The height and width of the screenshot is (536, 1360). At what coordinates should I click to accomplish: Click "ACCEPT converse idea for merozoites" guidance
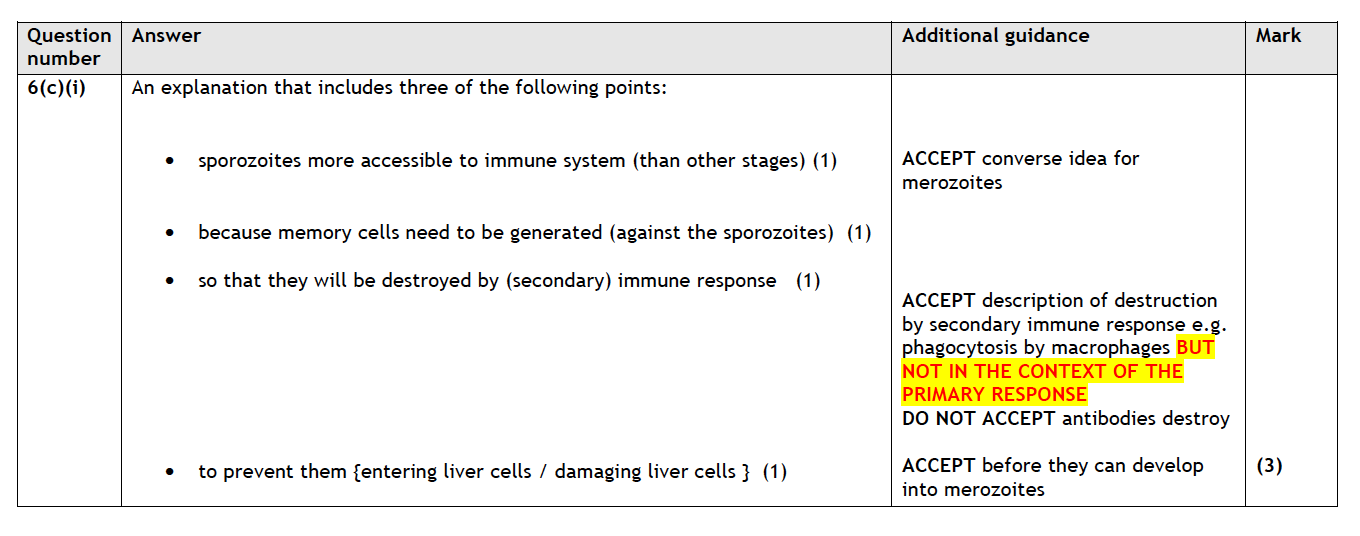tap(1020, 170)
